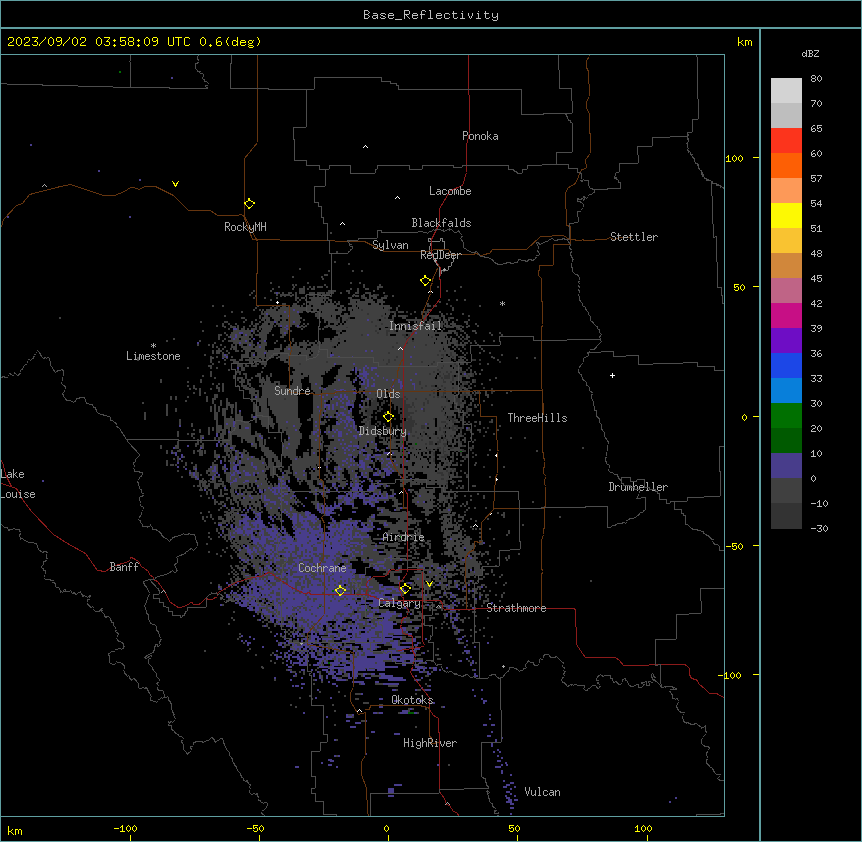The height and width of the screenshot is (842, 862).
Task: Click the yellow diamond marker above RockyMH
Action: pyautogui.click(x=249, y=204)
